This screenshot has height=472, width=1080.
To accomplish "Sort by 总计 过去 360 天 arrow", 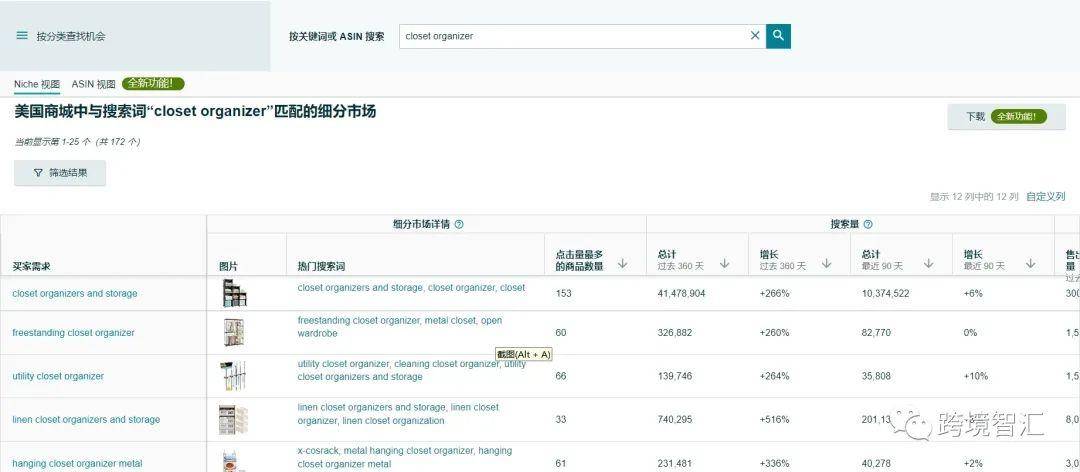I will click(725, 264).
